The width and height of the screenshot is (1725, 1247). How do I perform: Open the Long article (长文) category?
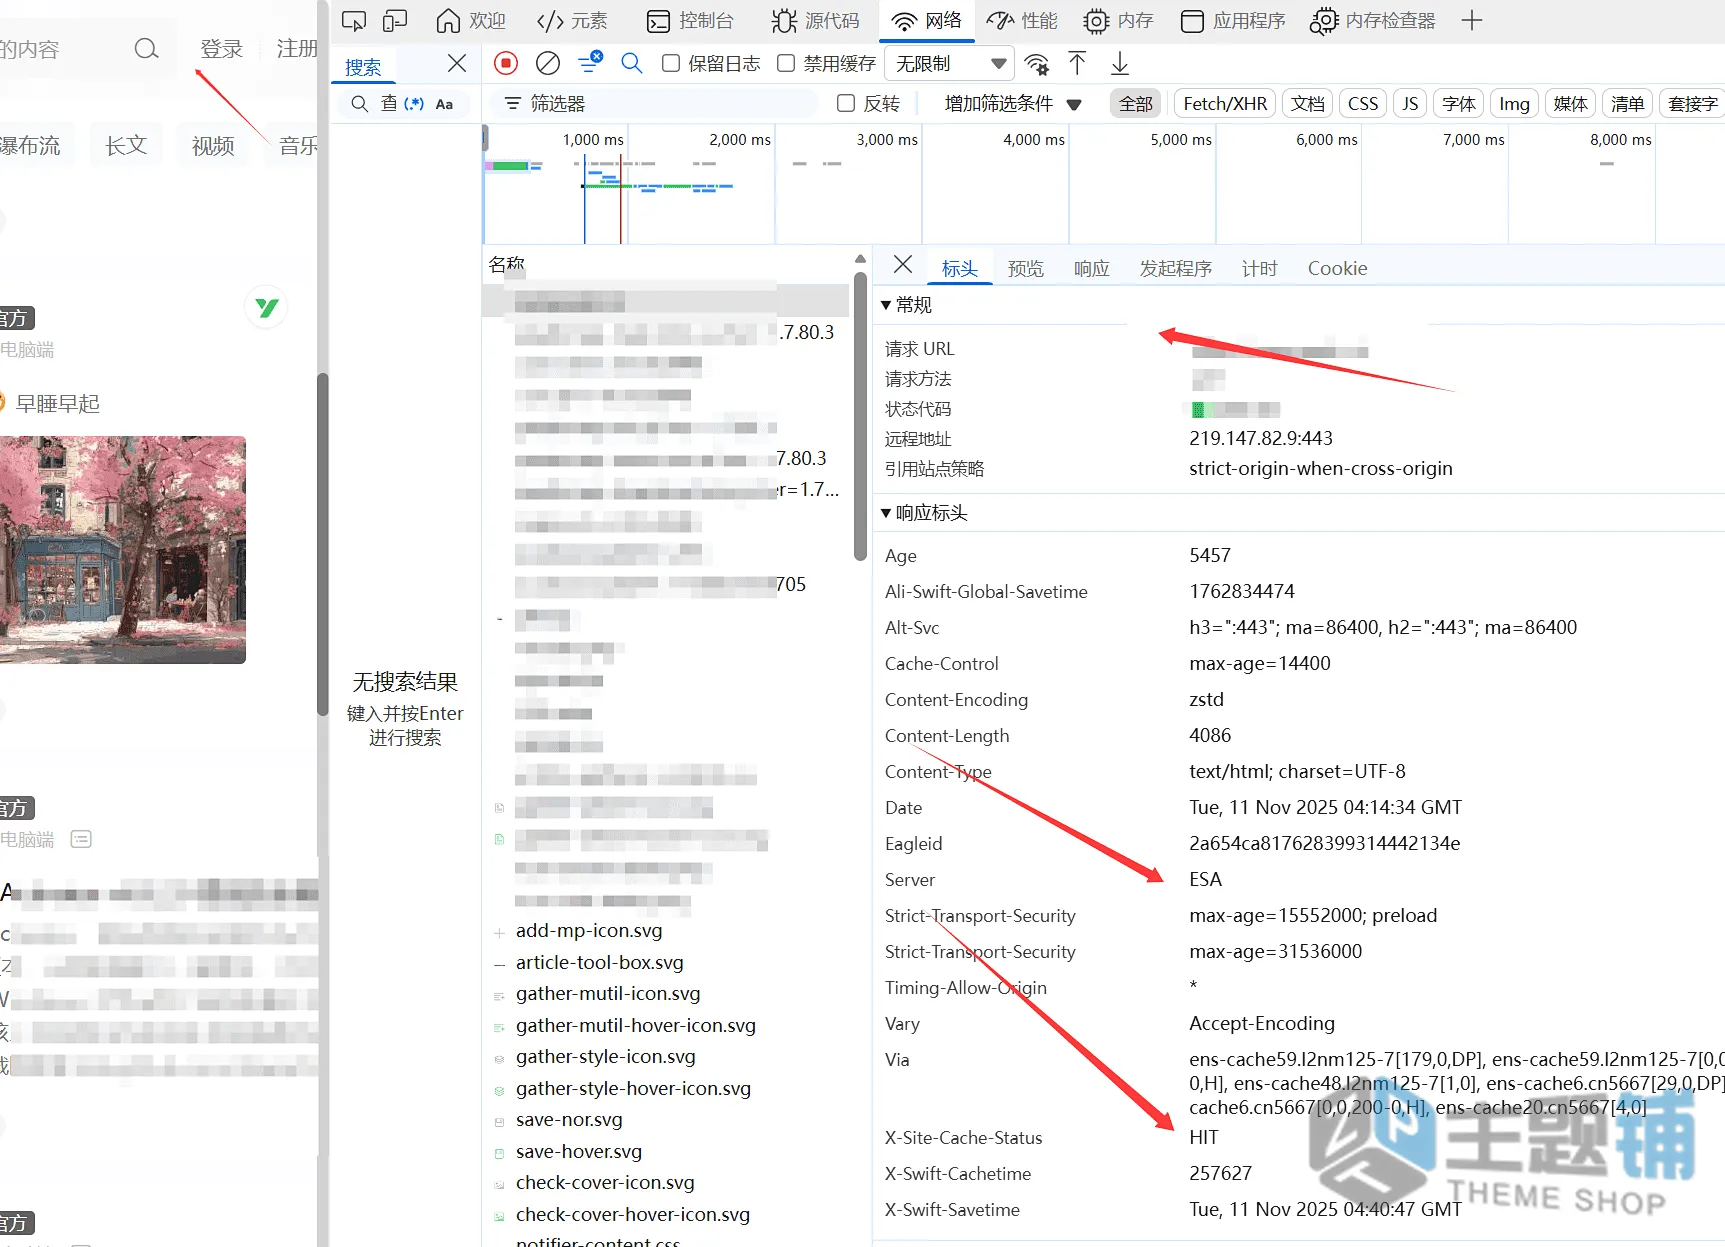(x=126, y=145)
